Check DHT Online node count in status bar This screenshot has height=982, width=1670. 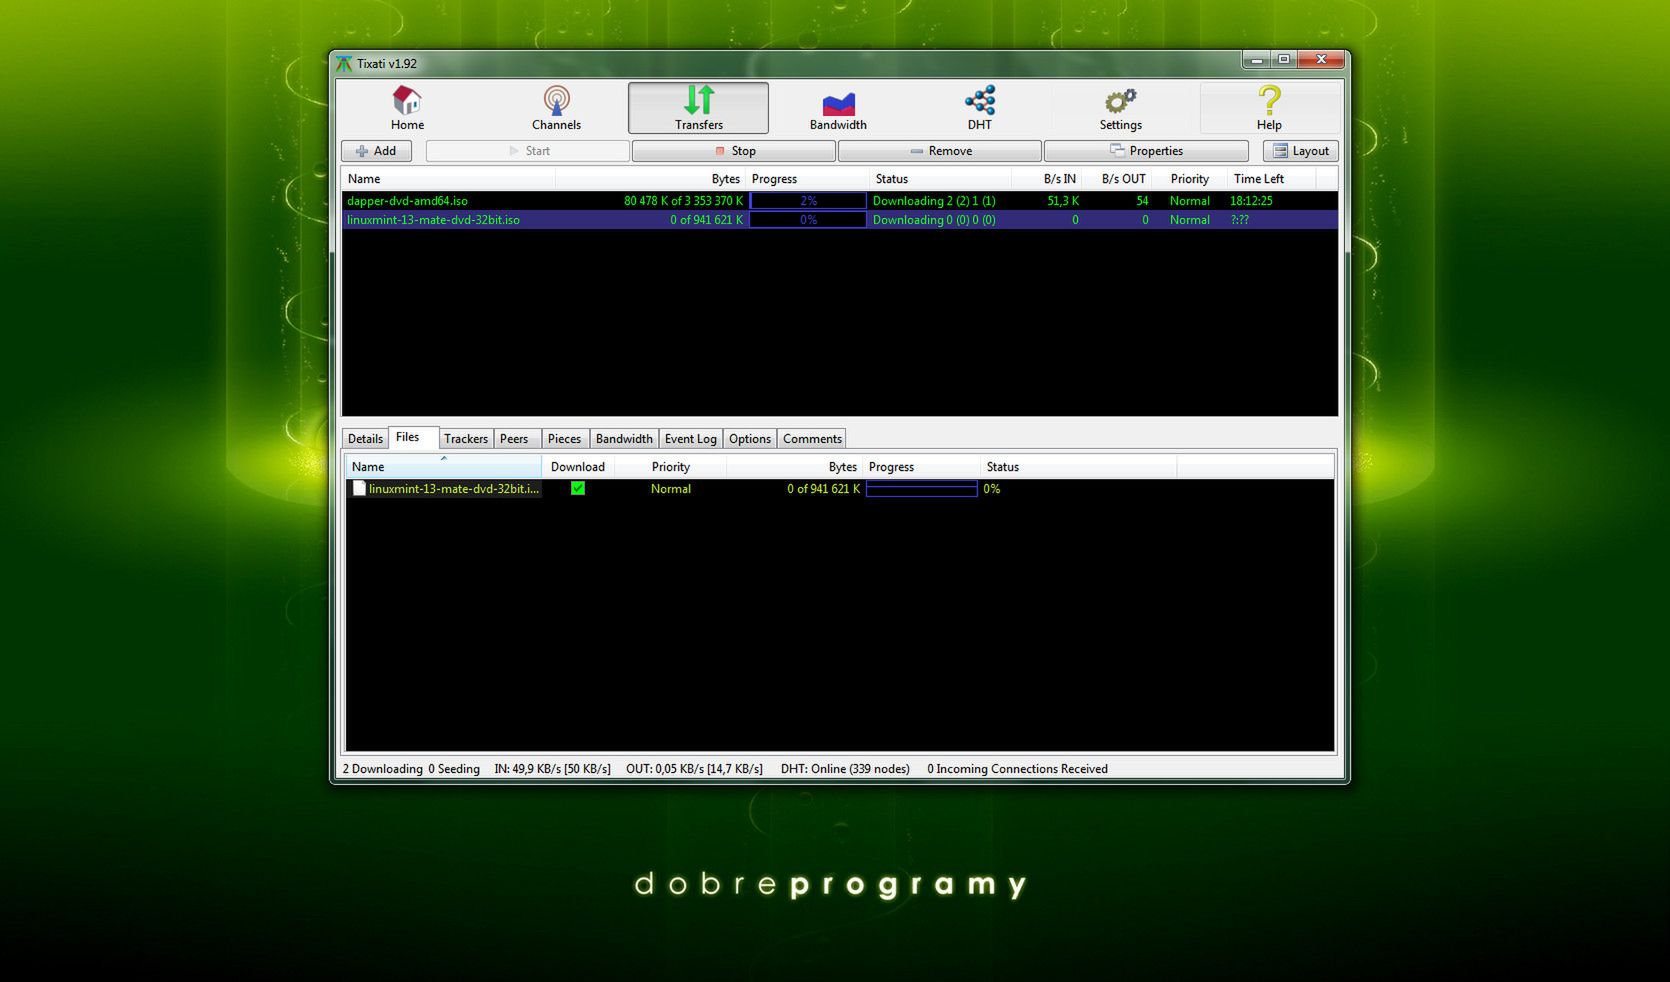pyautogui.click(x=845, y=769)
